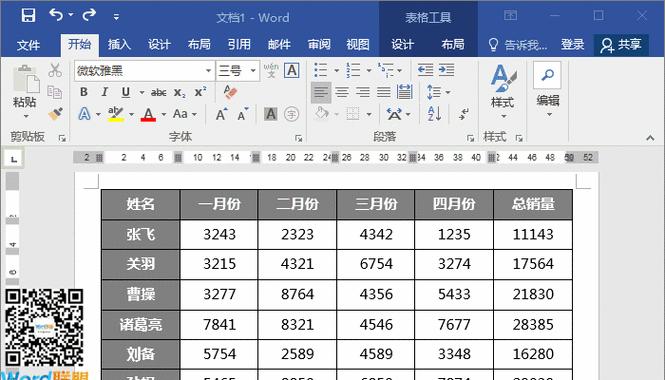Click the Tell me (告诉我) search box
Image resolution: width=665 pixels, height=380 pixels.
tap(517, 45)
